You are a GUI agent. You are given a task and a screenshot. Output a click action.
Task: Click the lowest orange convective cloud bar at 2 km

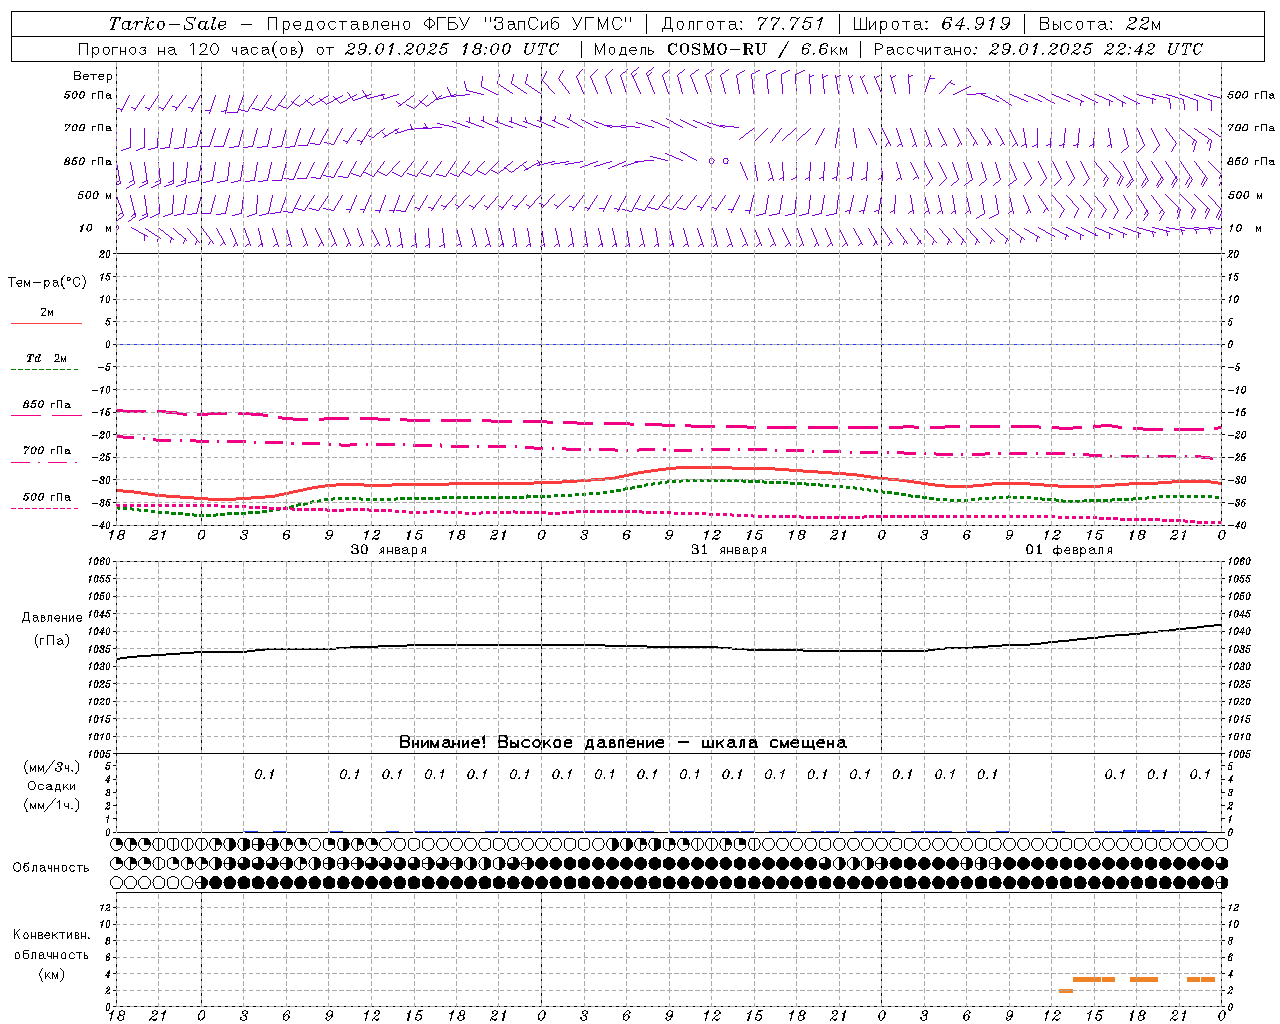(1066, 991)
